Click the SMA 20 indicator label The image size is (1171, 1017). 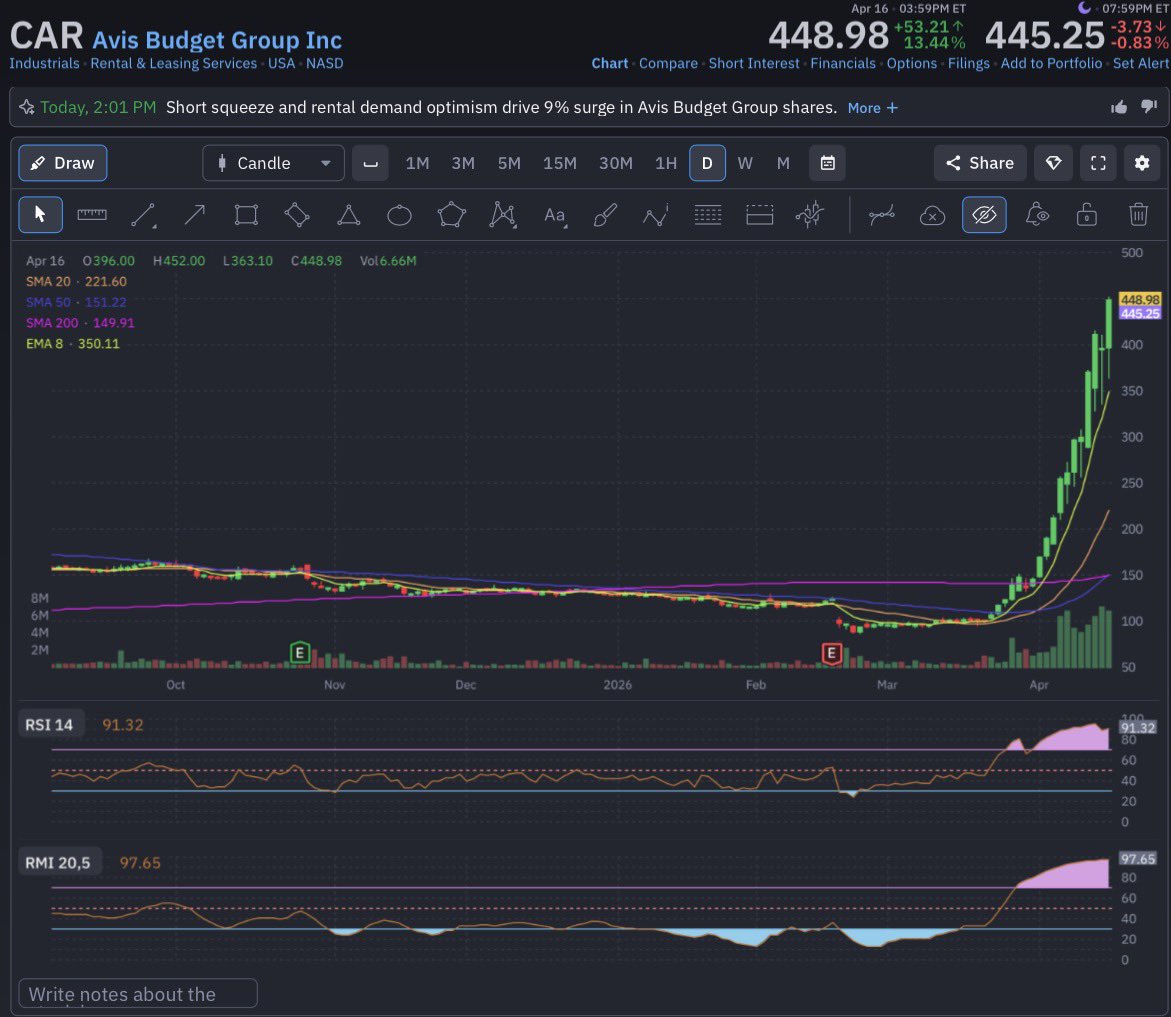[76, 282]
